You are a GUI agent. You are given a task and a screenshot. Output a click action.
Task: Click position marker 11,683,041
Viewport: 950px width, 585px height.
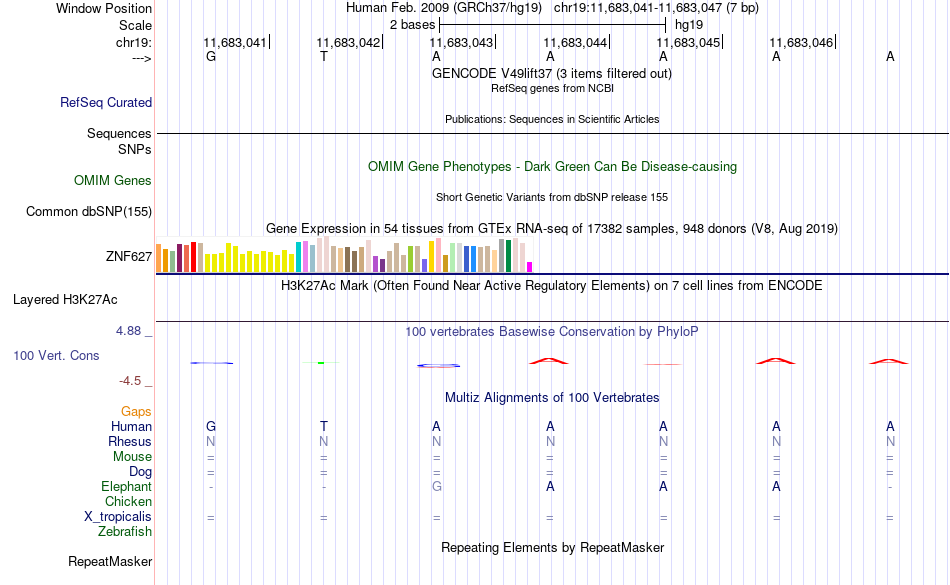[236, 42]
